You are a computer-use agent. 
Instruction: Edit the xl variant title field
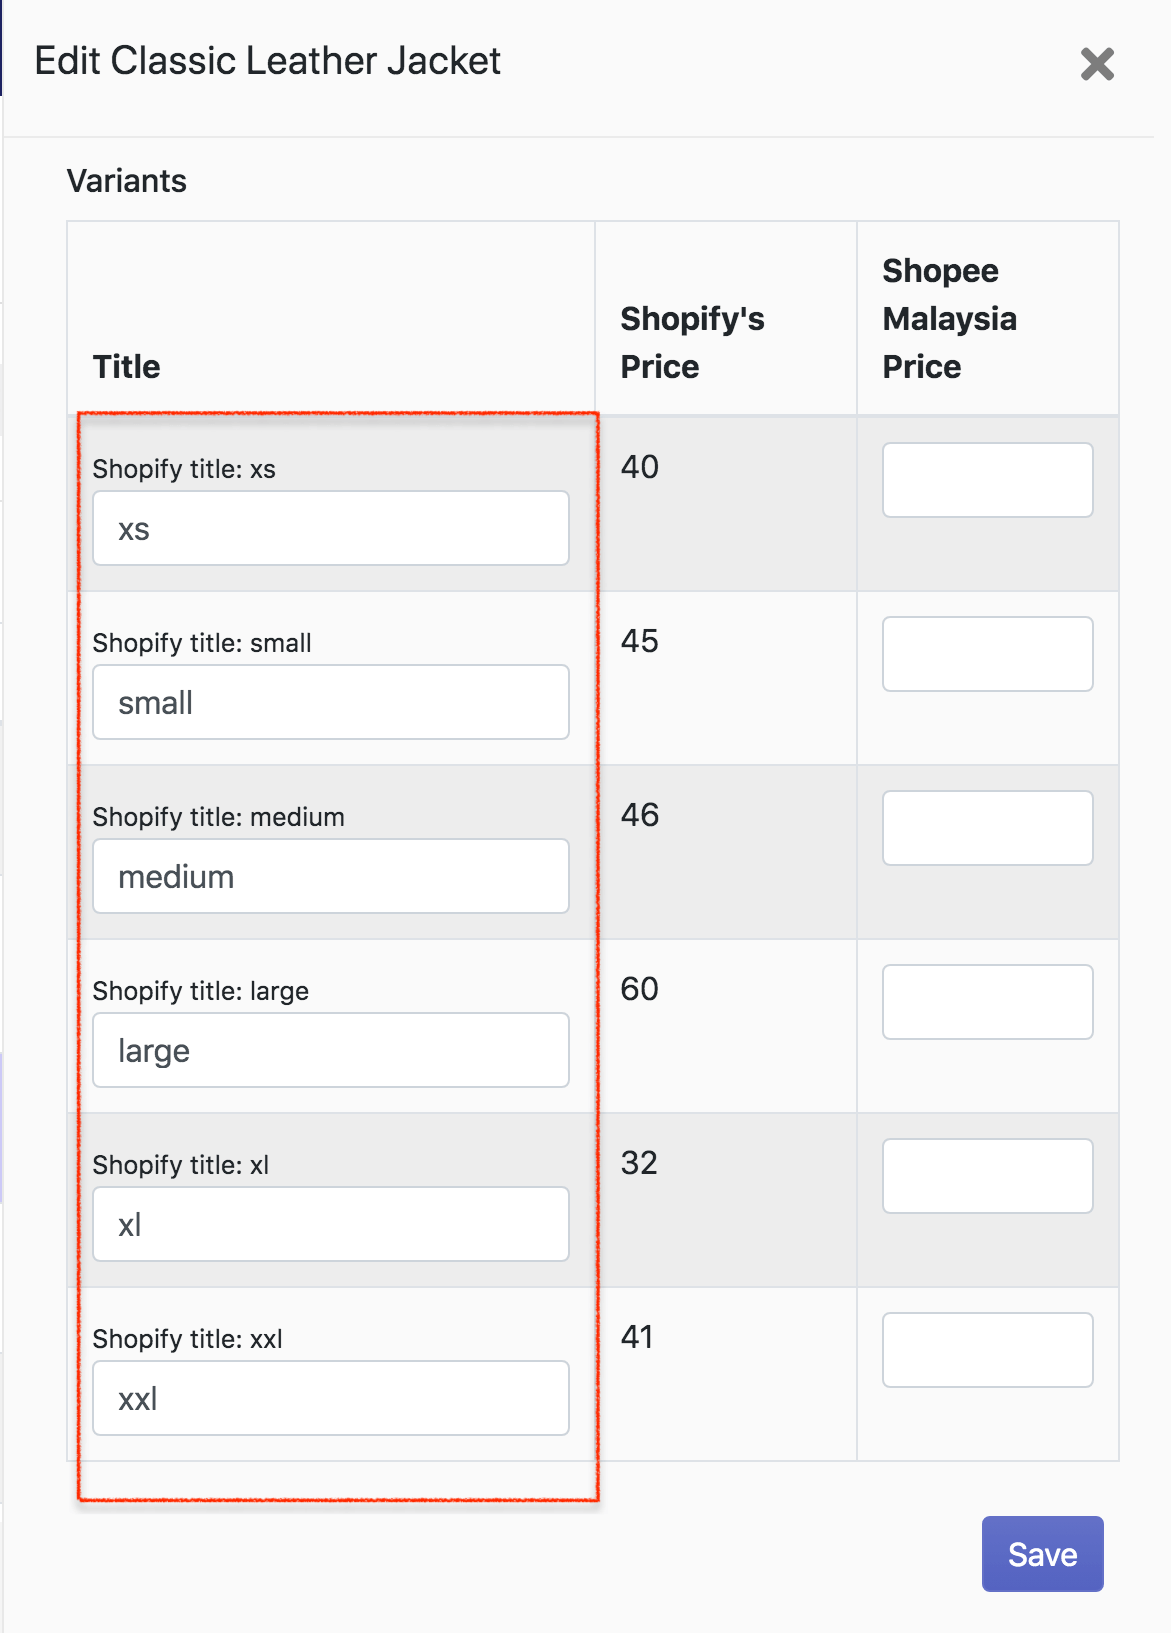point(330,1224)
